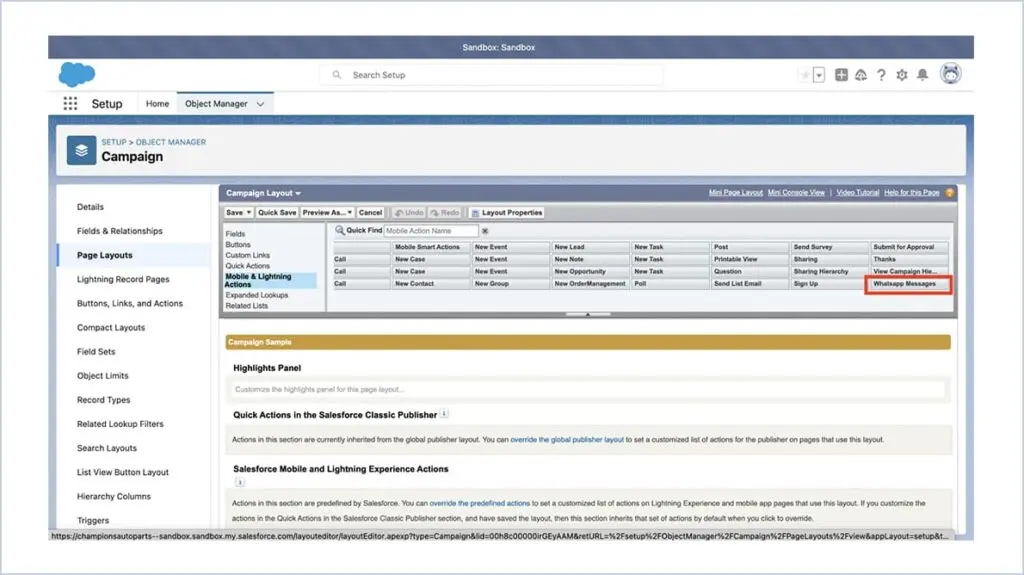Click the Quick Save button
This screenshot has width=1024, height=575.
click(x=277, y=212)
